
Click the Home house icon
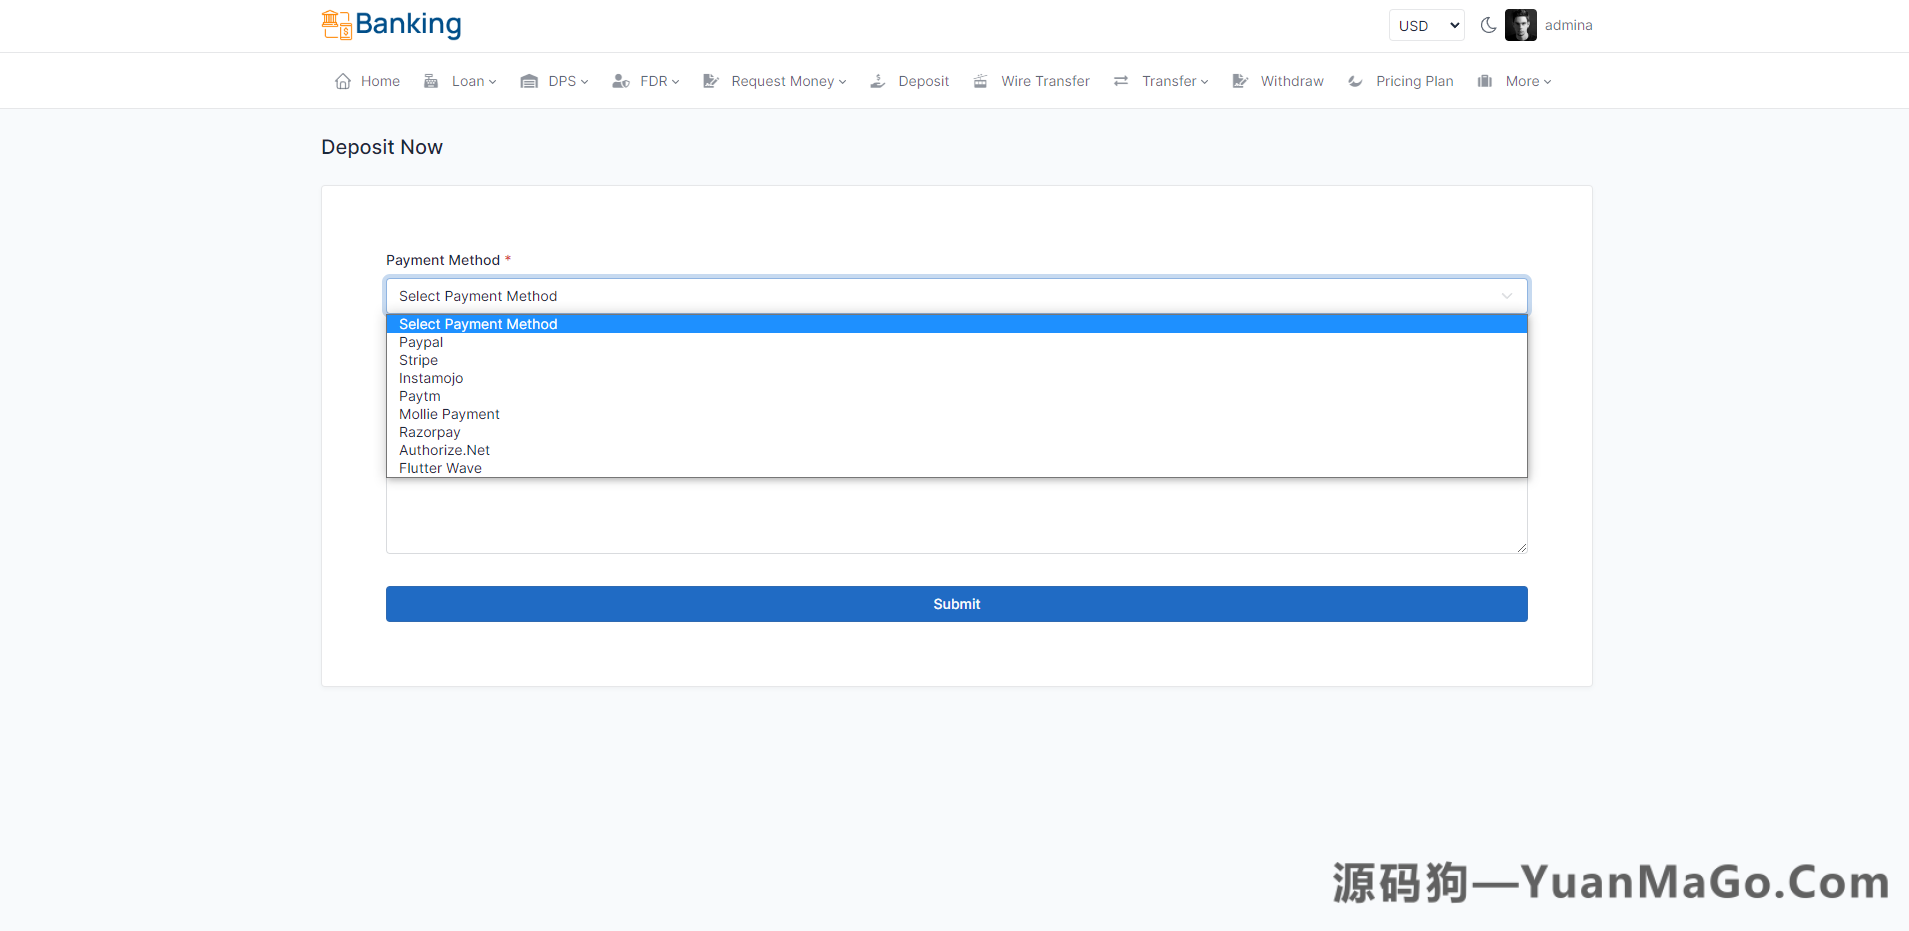(343, 81)
